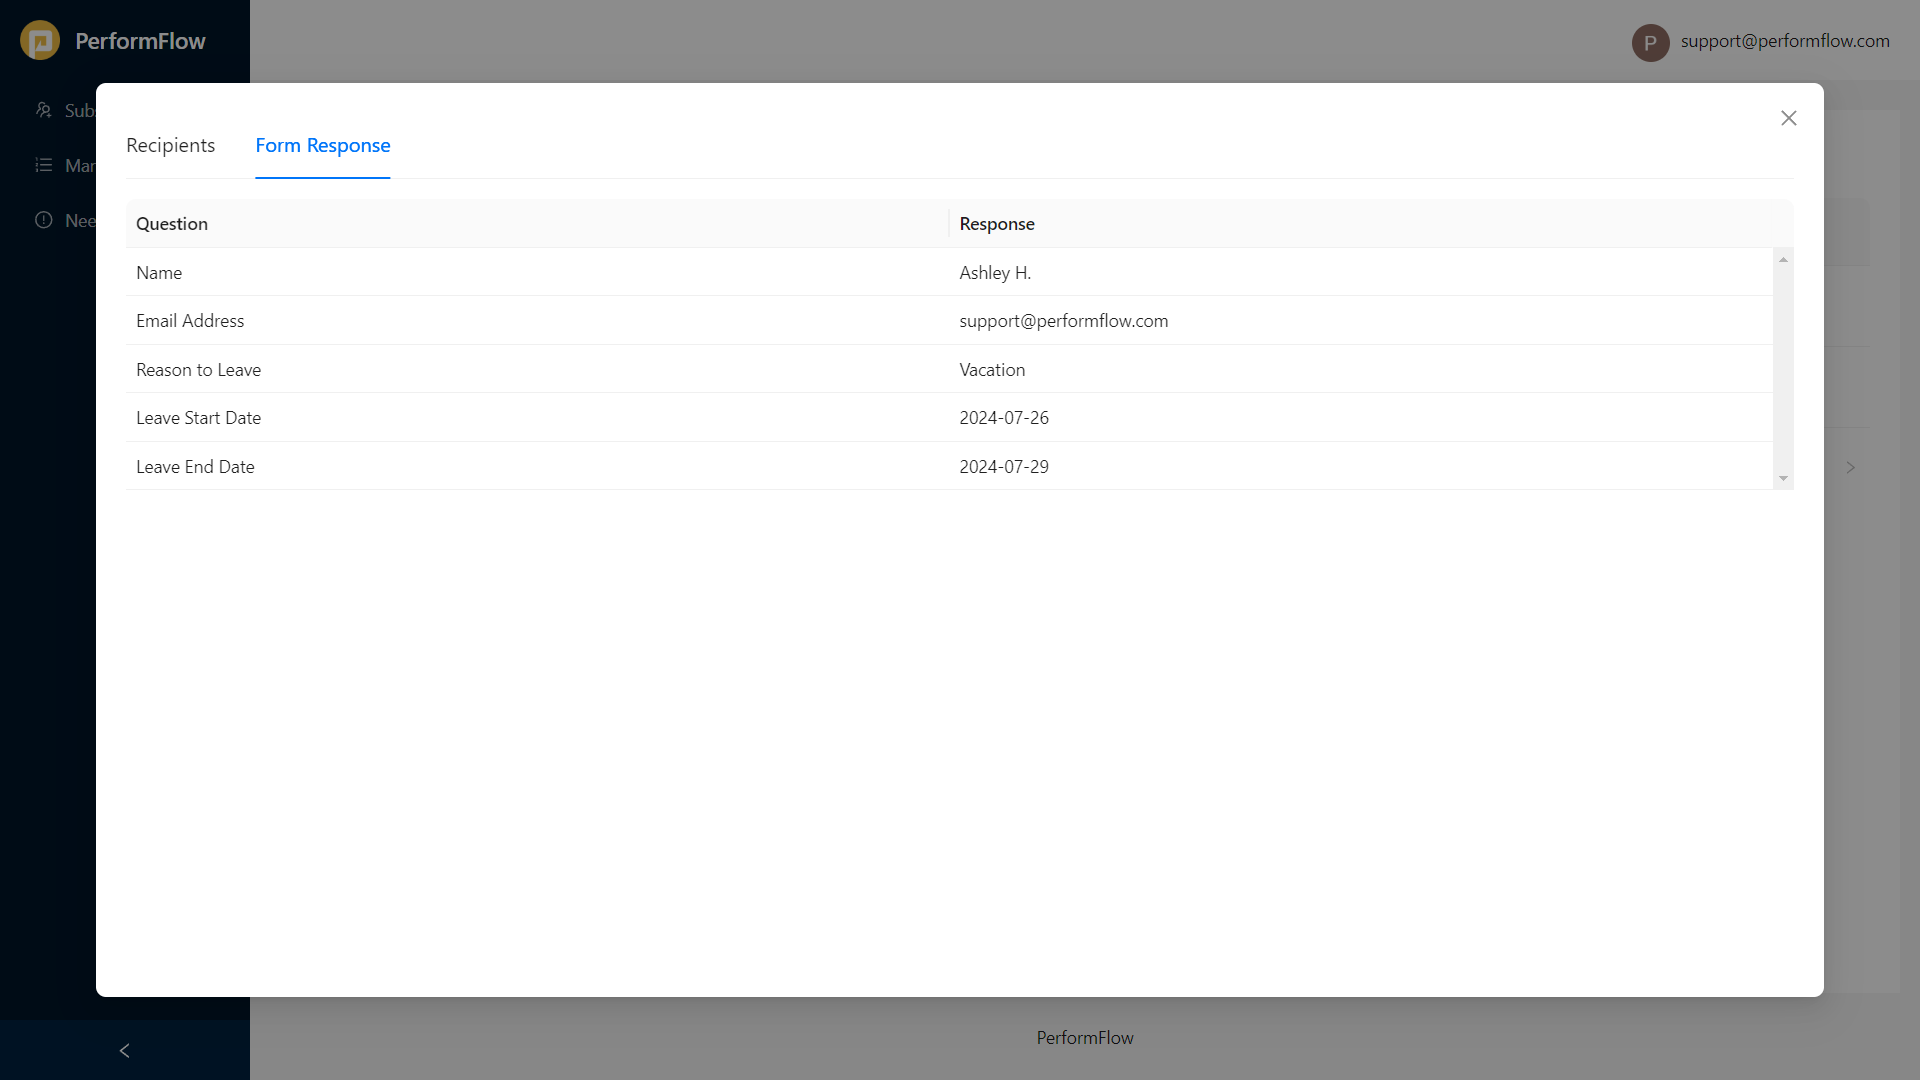
Task: Click the PerformFlow logo icon
Action: [40, 40]
